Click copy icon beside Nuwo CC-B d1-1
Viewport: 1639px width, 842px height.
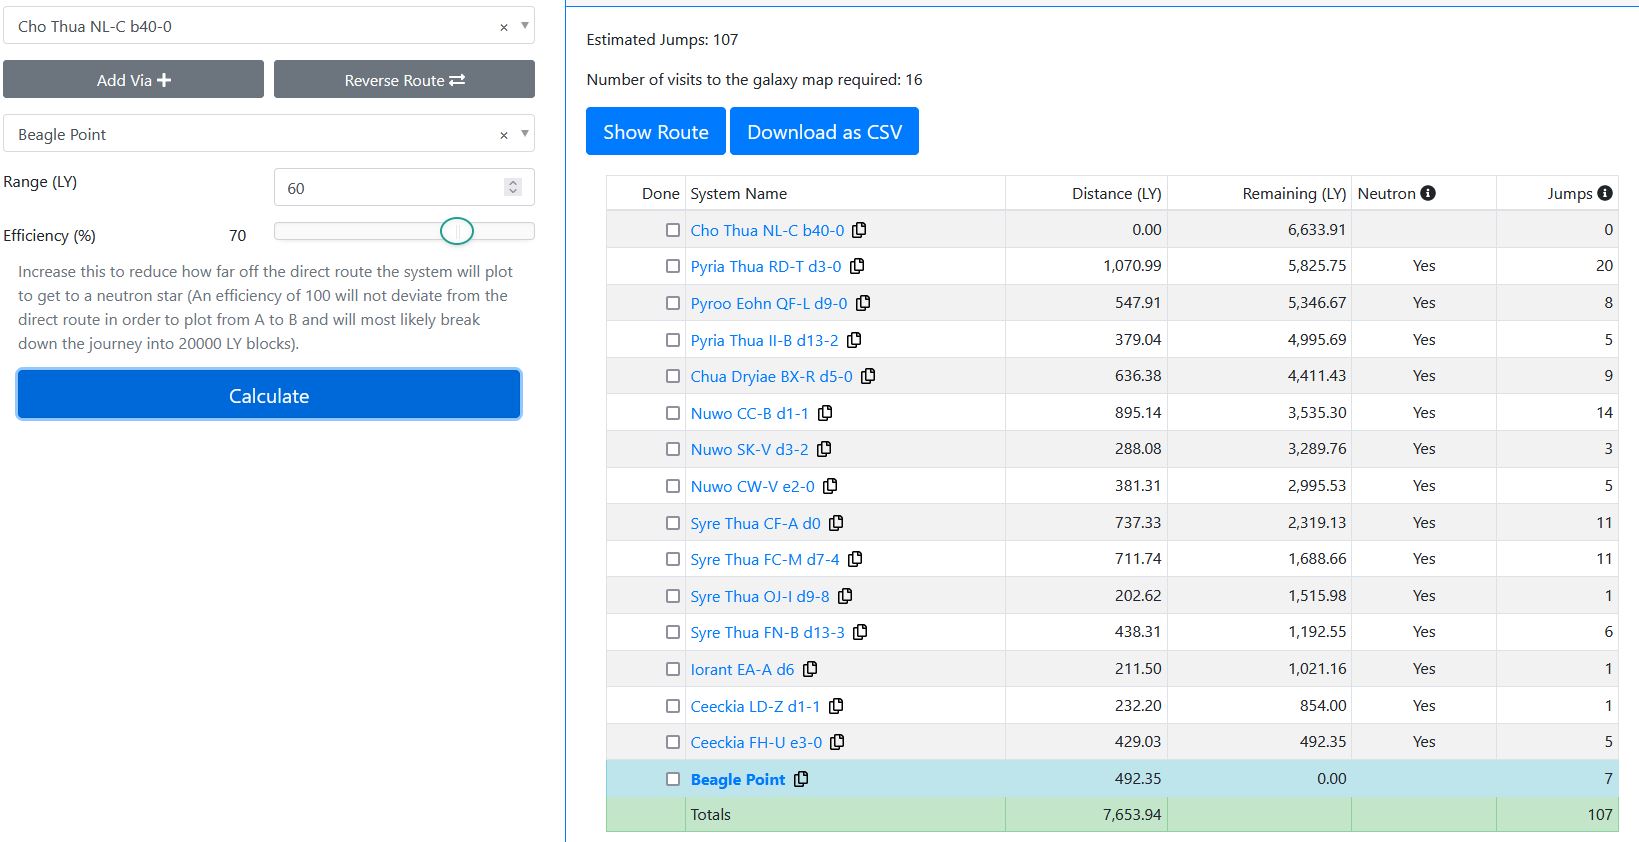(825, 413)
